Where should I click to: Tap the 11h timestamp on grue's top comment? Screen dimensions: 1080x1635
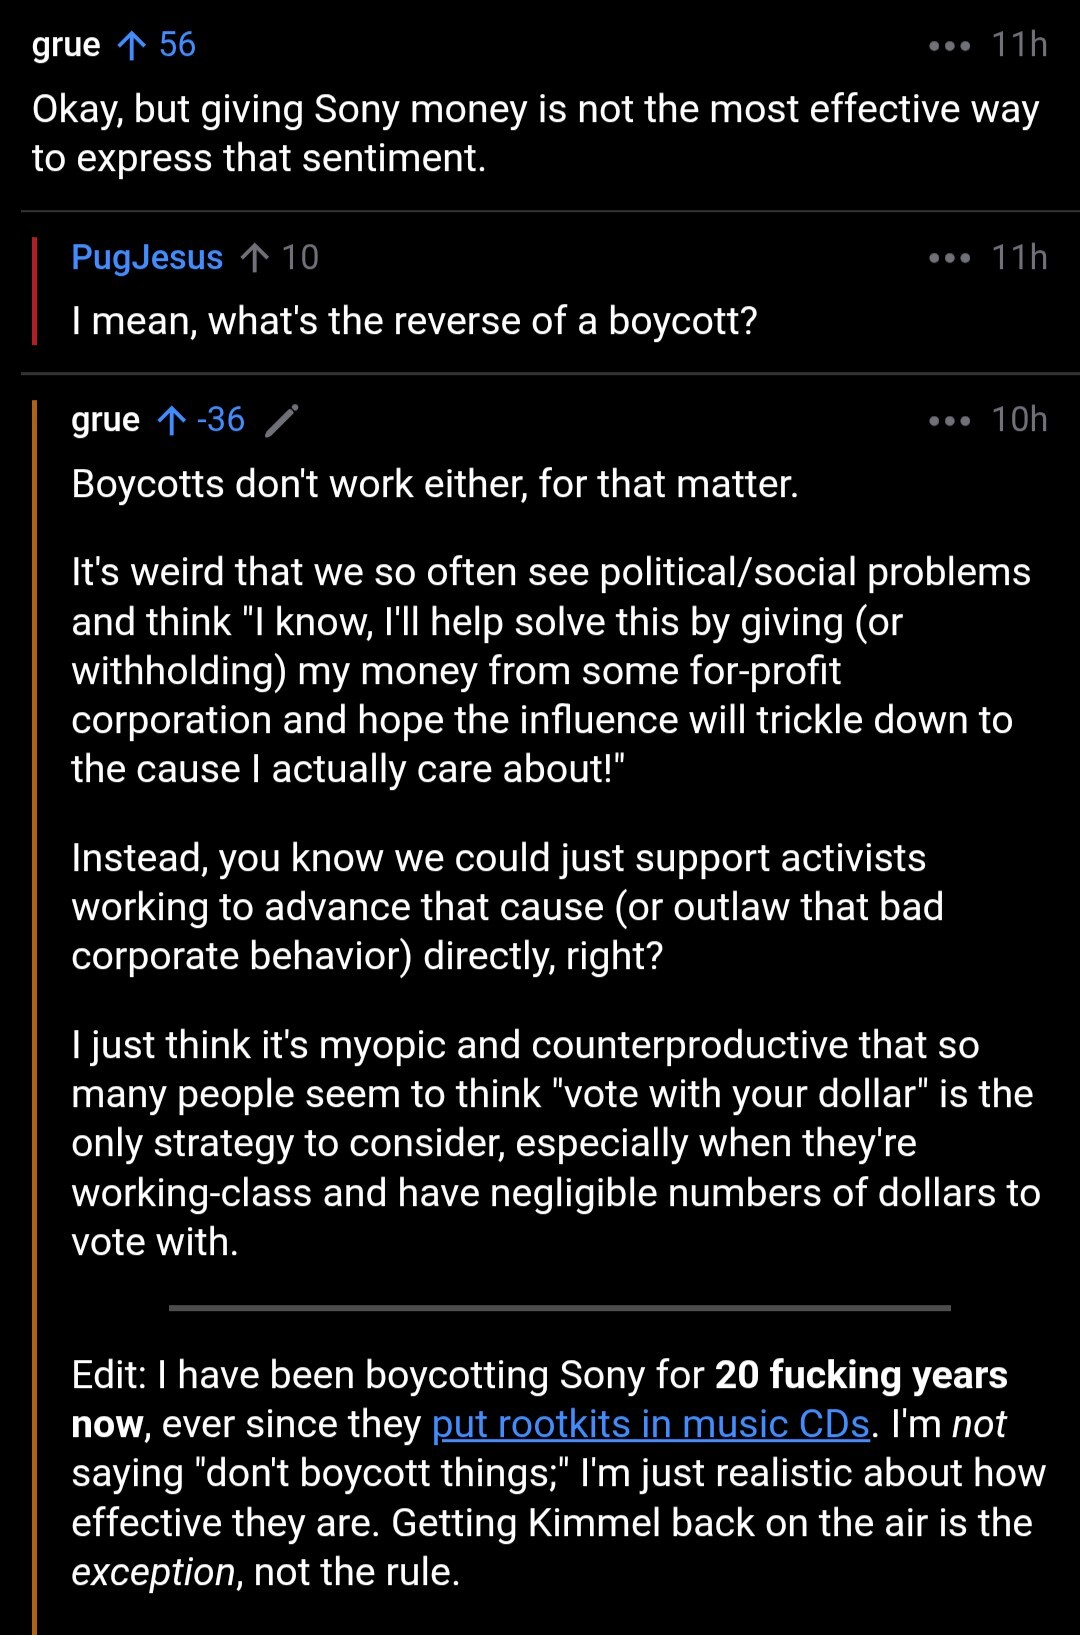tap(1019, 45)
